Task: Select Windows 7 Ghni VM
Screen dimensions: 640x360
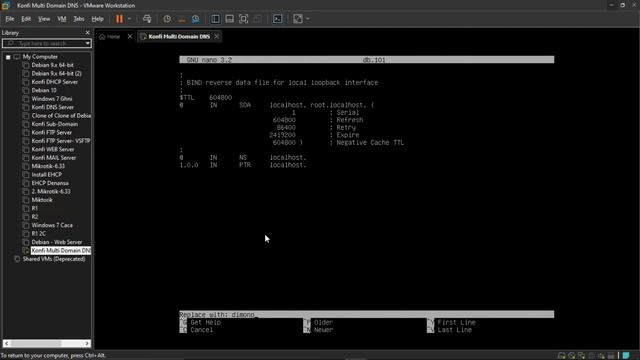Action: pos(52,99)
